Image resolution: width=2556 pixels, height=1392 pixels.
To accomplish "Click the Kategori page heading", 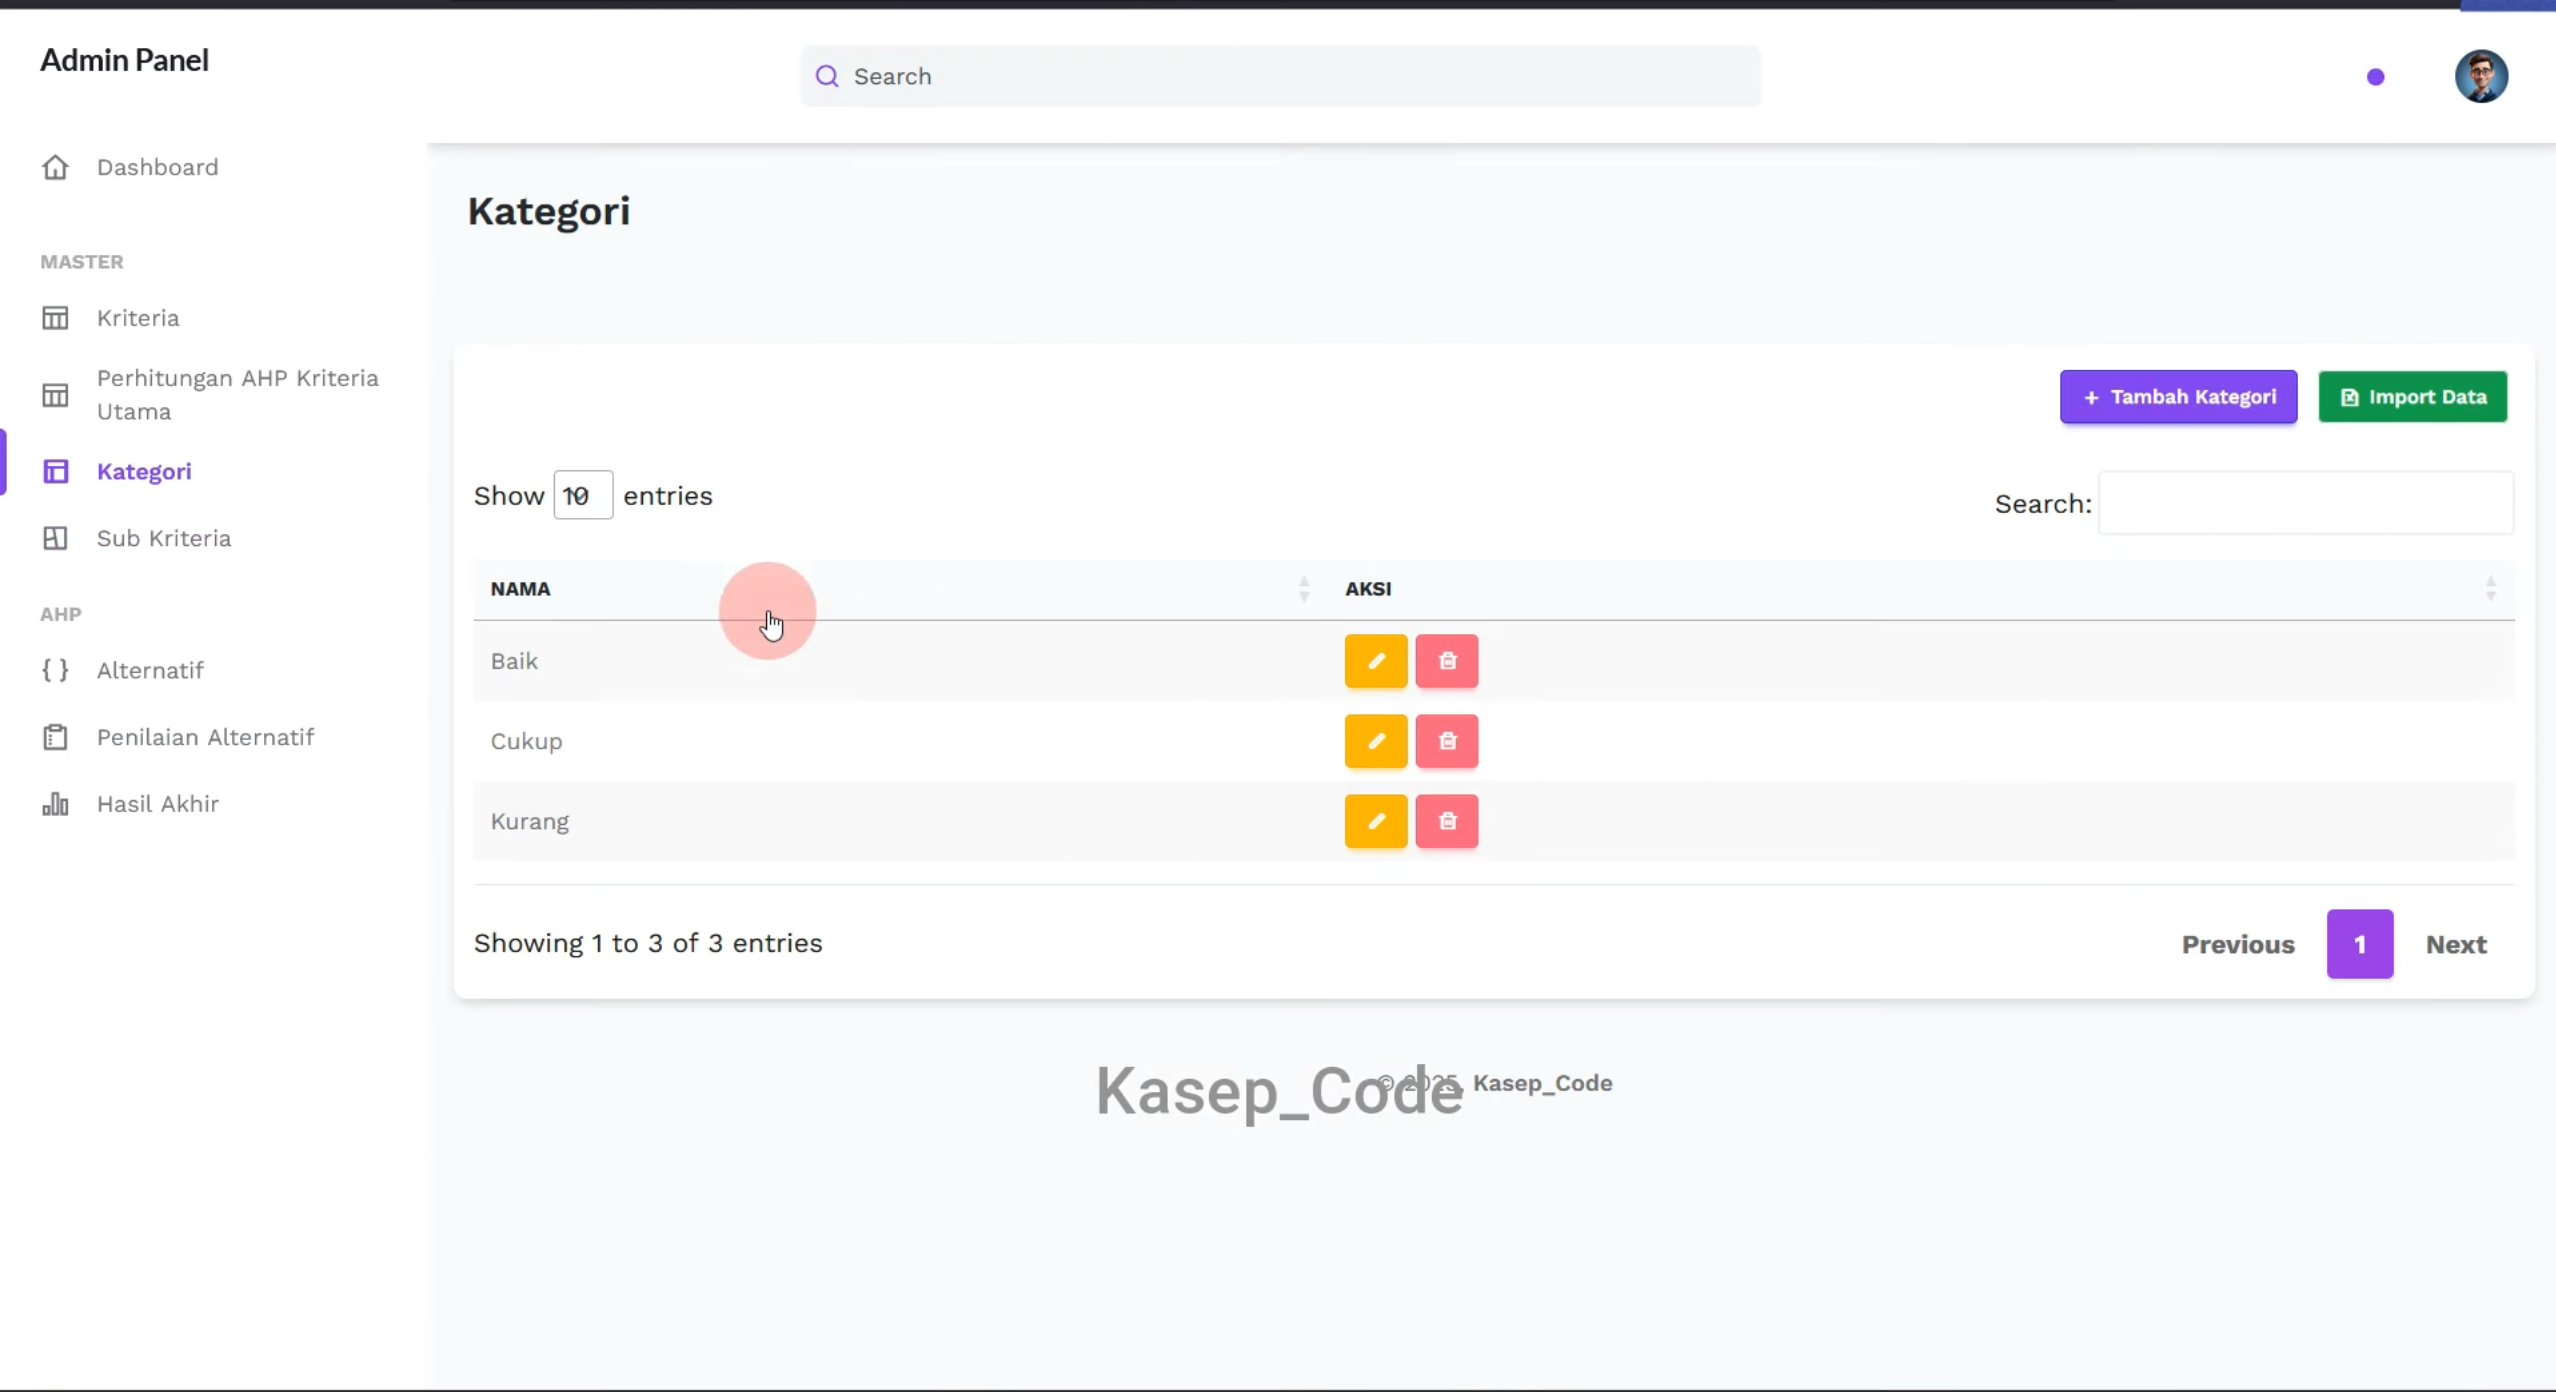I will click(549, 211).
